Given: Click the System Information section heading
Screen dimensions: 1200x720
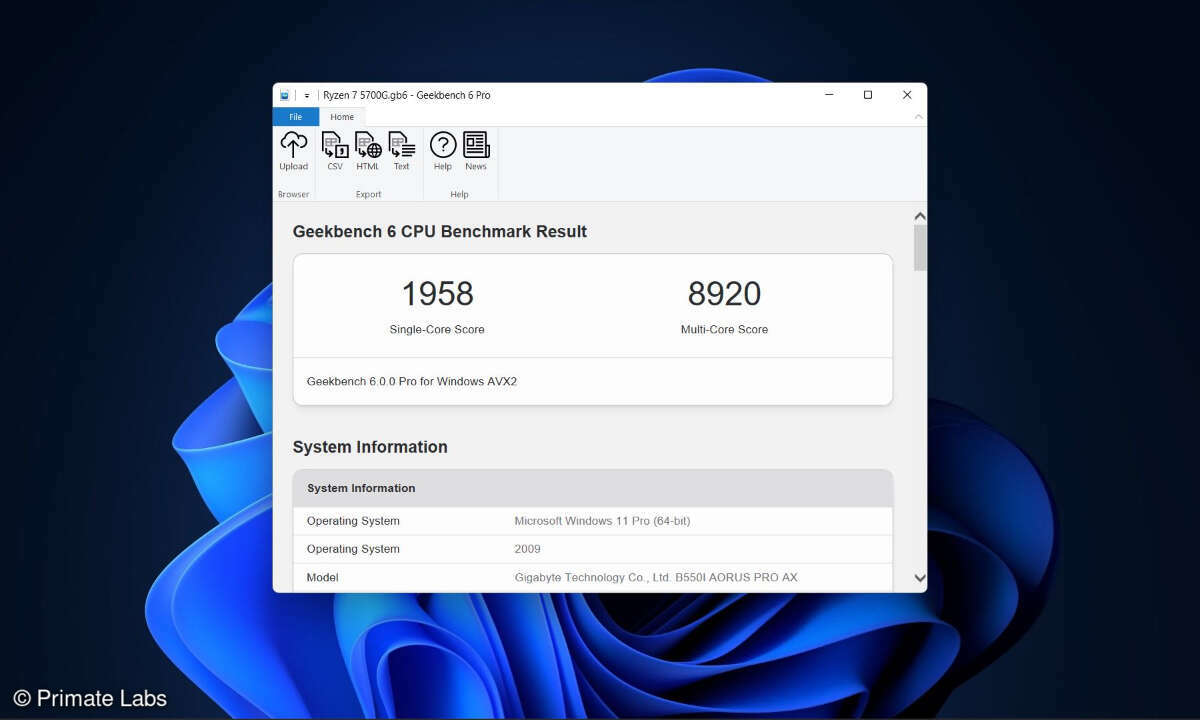Looking at the screenshot, I should tap(370, 447).
